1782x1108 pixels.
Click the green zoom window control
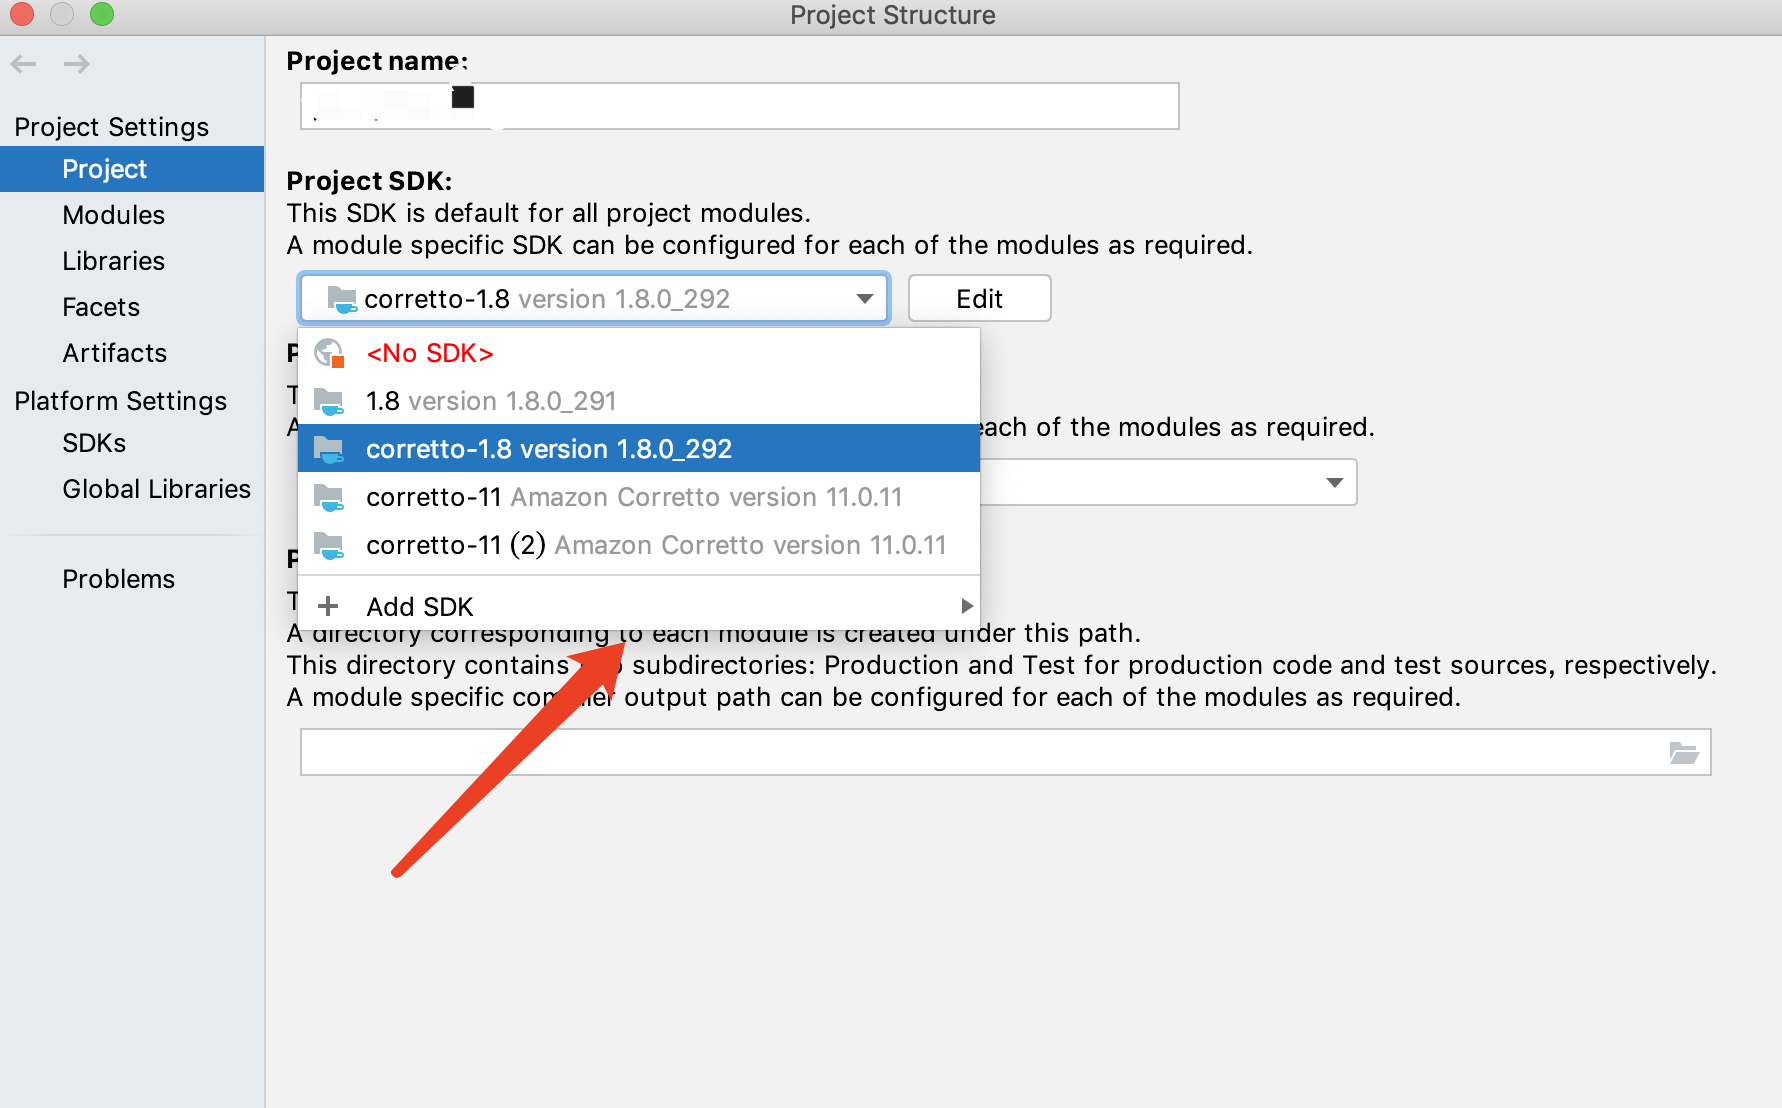pos(100,14)
